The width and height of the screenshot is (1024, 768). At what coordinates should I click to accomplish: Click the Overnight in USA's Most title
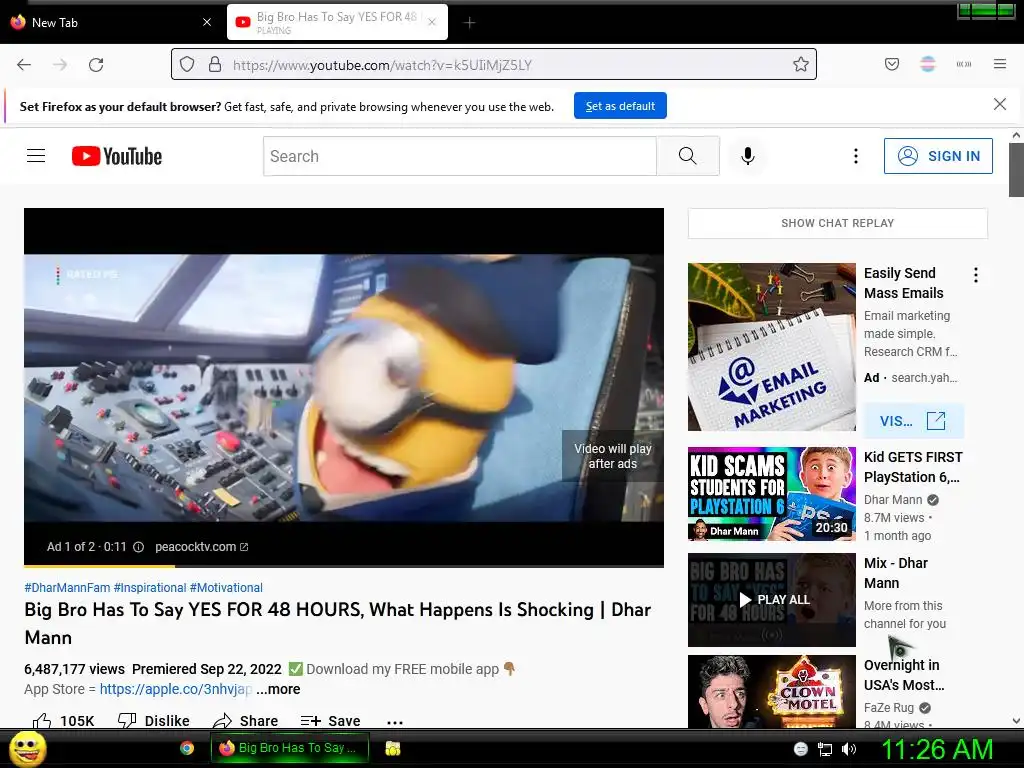pyautogui.click(x=904, y=675)
